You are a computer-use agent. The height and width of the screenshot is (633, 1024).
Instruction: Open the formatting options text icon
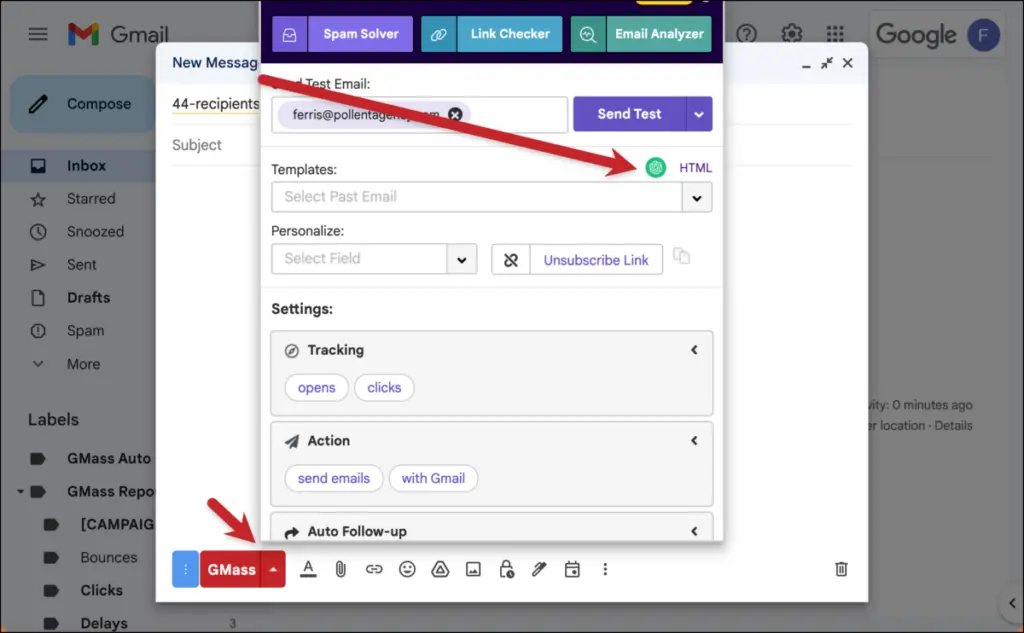click(308, 569)
